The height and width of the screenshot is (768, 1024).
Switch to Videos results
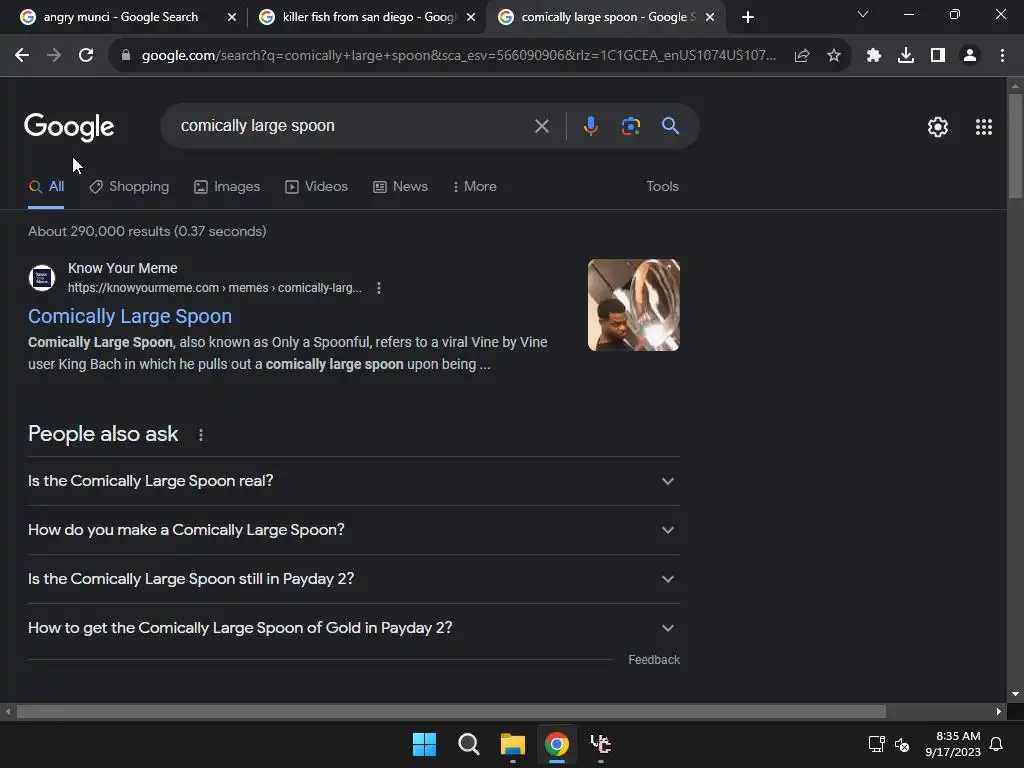tap(317, 187)
